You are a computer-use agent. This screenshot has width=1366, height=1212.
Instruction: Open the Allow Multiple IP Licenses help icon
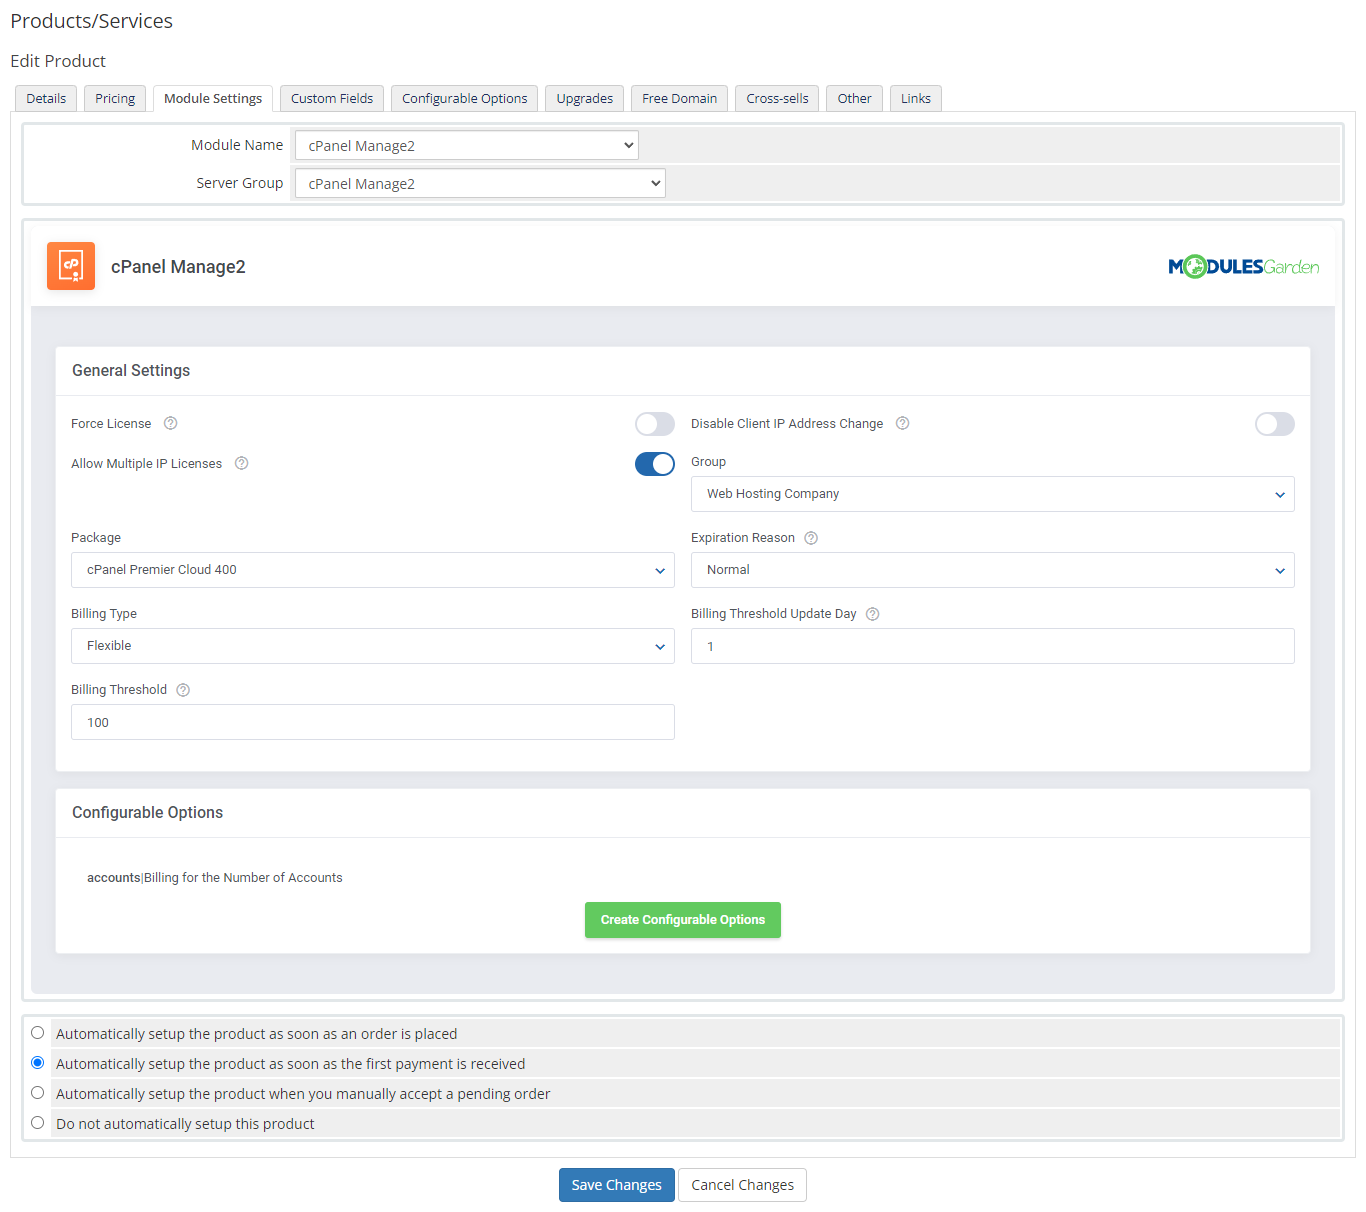pyautogui.click(x=241, y=463)
